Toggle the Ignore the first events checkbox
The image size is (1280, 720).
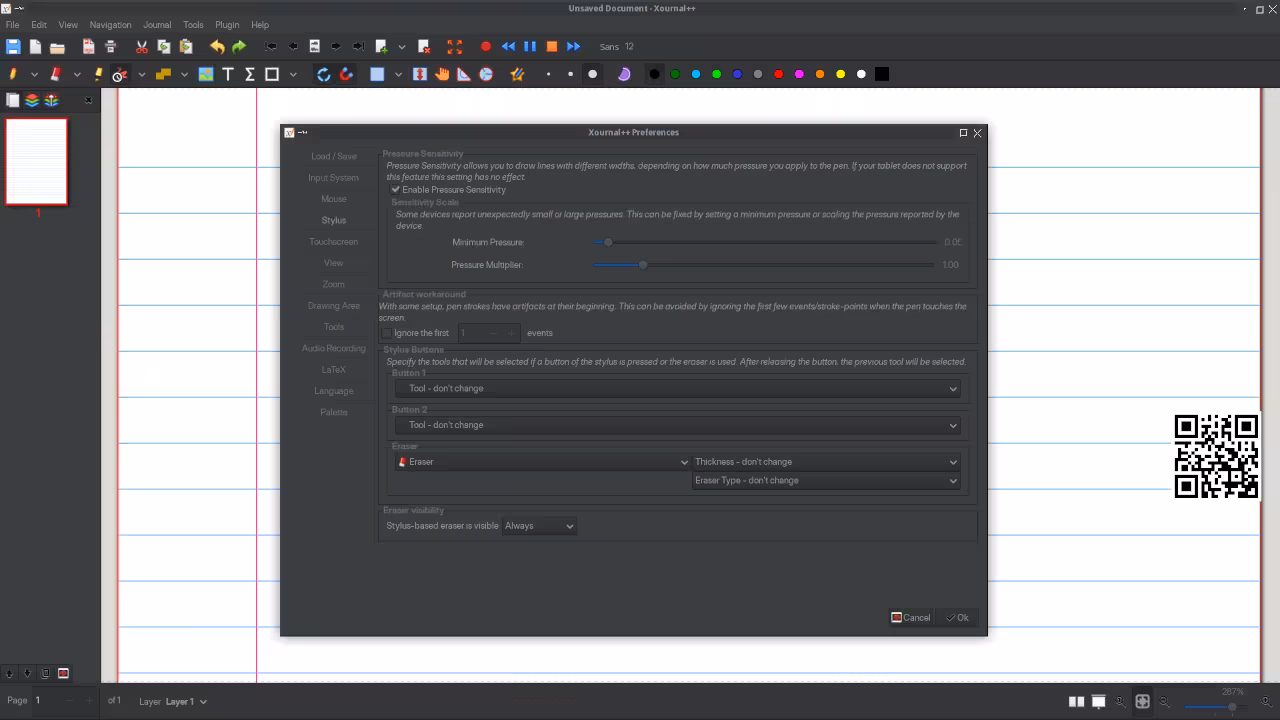[387, 333]
